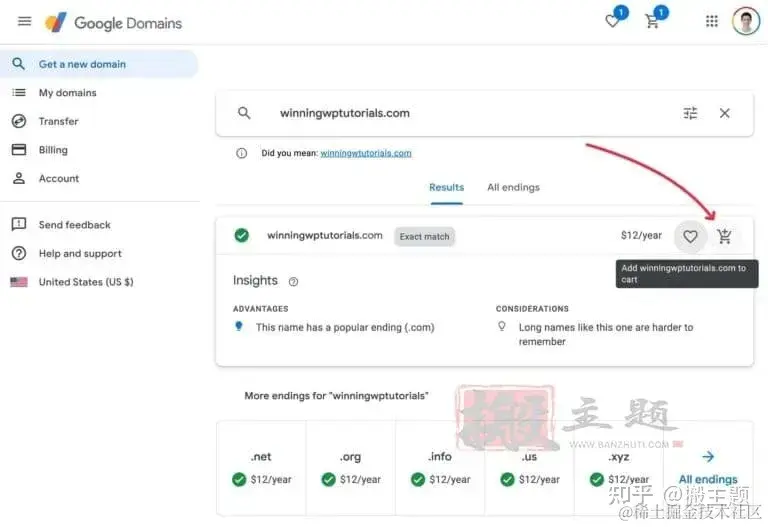Click the green check under .net
Screen dimensions: 768x527
tap(239, 479)
